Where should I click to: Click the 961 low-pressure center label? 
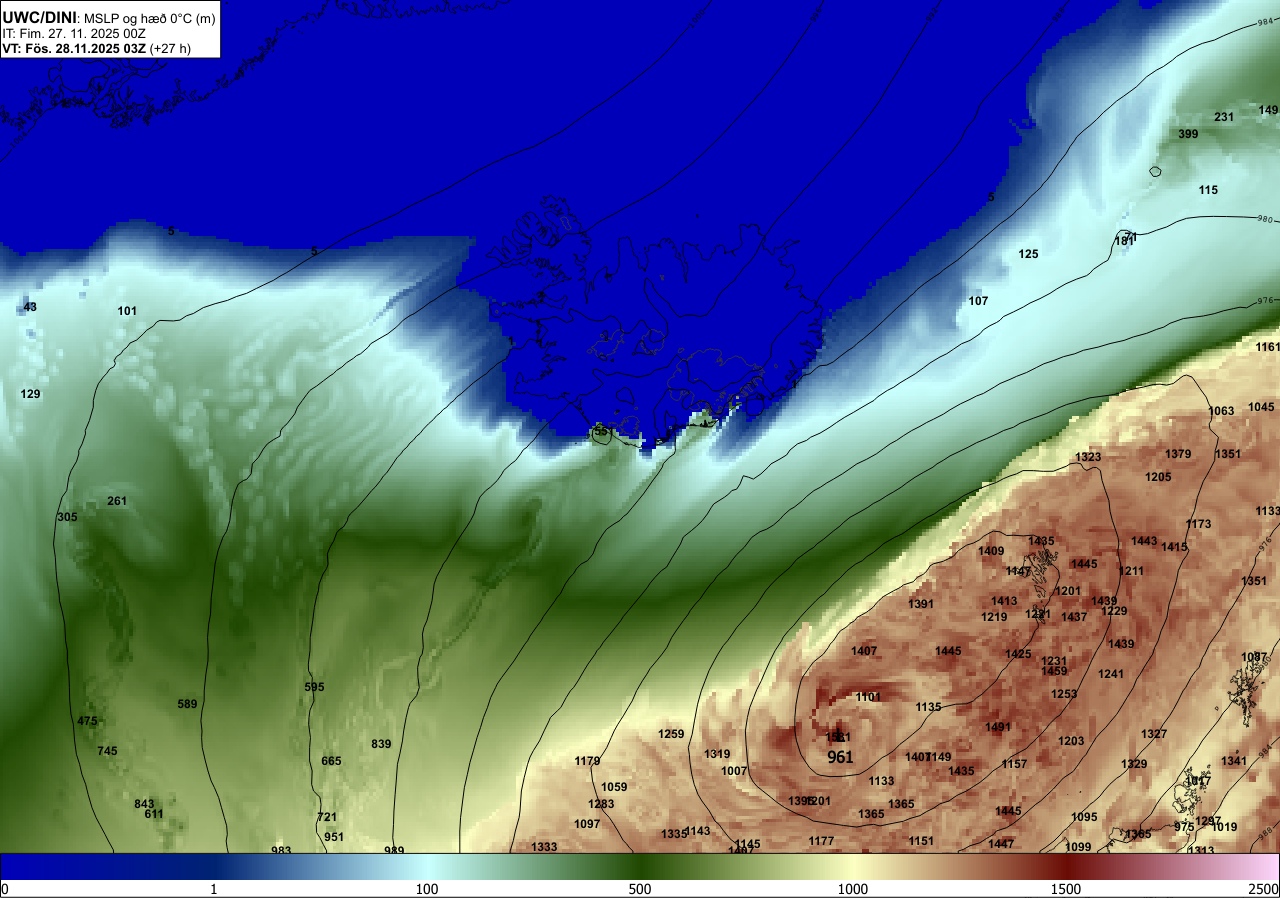pos(841,757)
